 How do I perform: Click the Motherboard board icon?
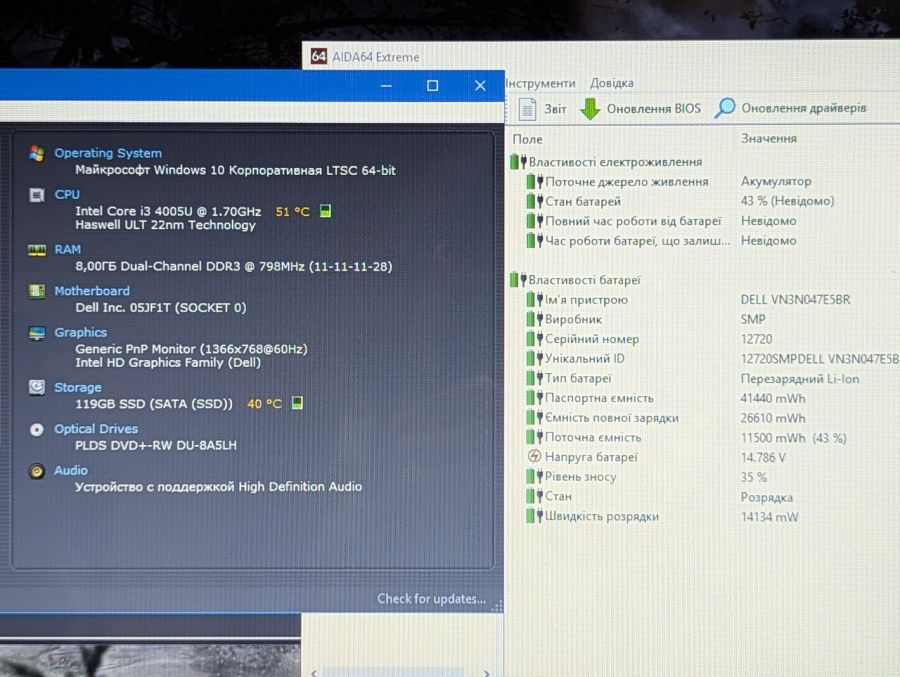point(37,291)
